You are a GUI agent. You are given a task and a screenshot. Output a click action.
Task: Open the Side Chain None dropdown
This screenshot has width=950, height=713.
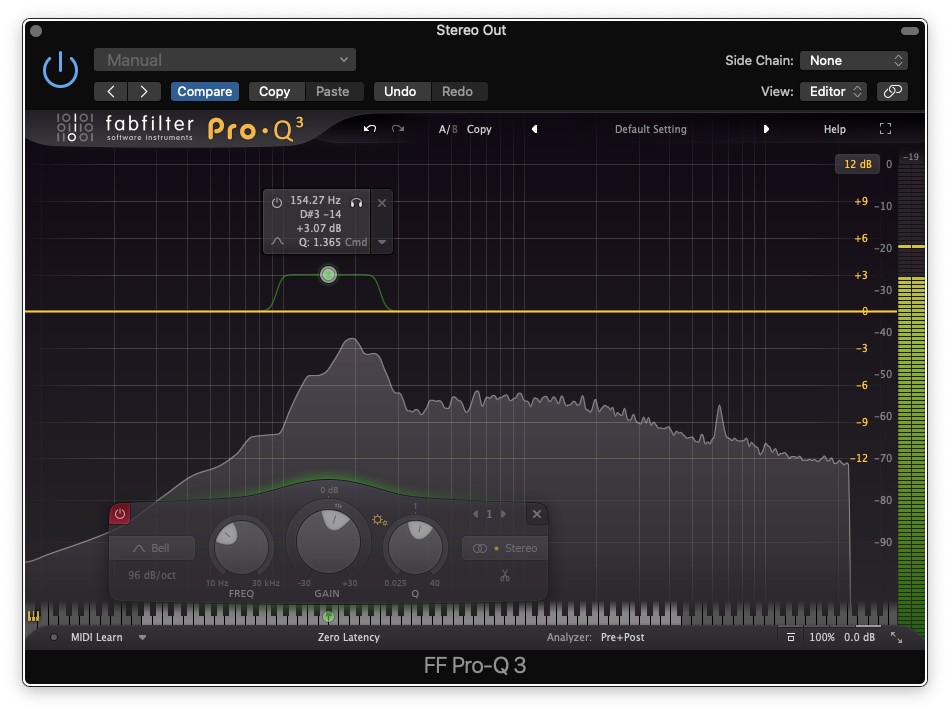click(x=857, y=60)
